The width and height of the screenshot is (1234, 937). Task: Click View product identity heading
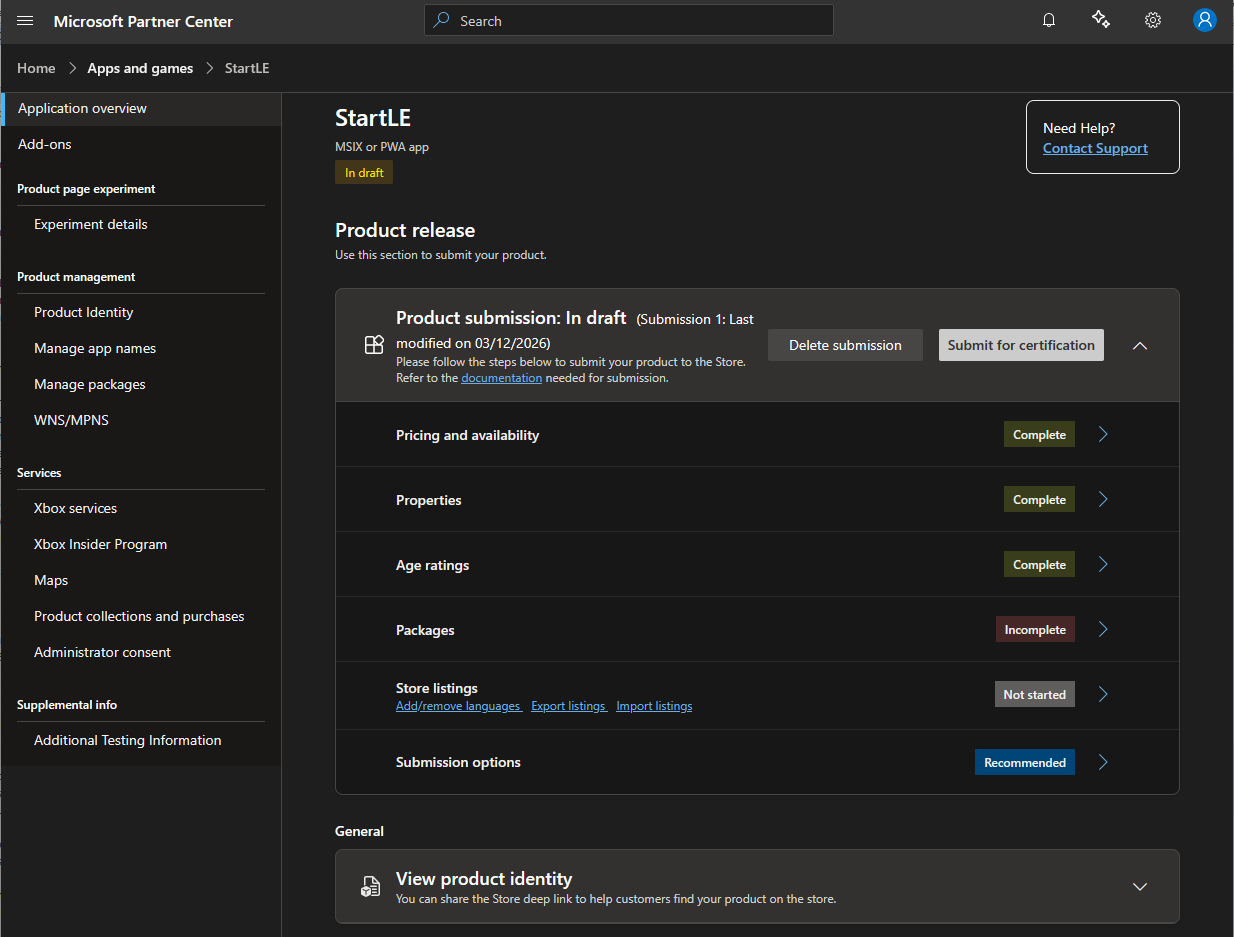click(x=484, y=878)
